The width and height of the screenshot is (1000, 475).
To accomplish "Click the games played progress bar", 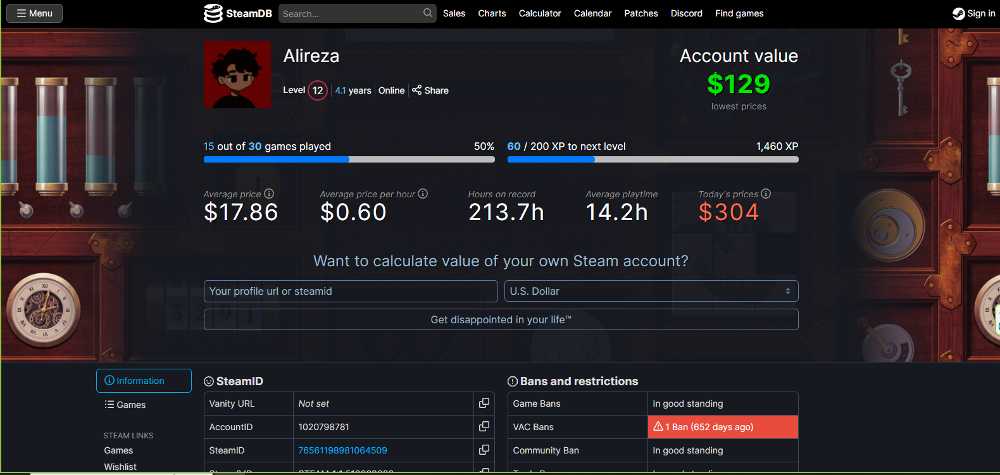I will [349, 159].
